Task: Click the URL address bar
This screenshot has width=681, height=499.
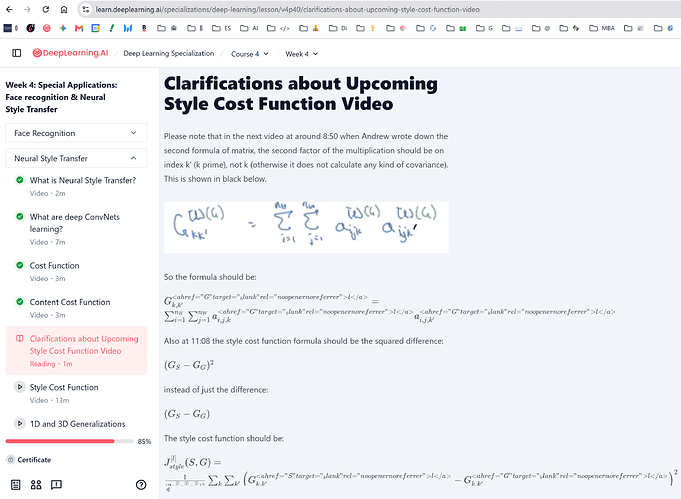Action: [x=288, y=9]
